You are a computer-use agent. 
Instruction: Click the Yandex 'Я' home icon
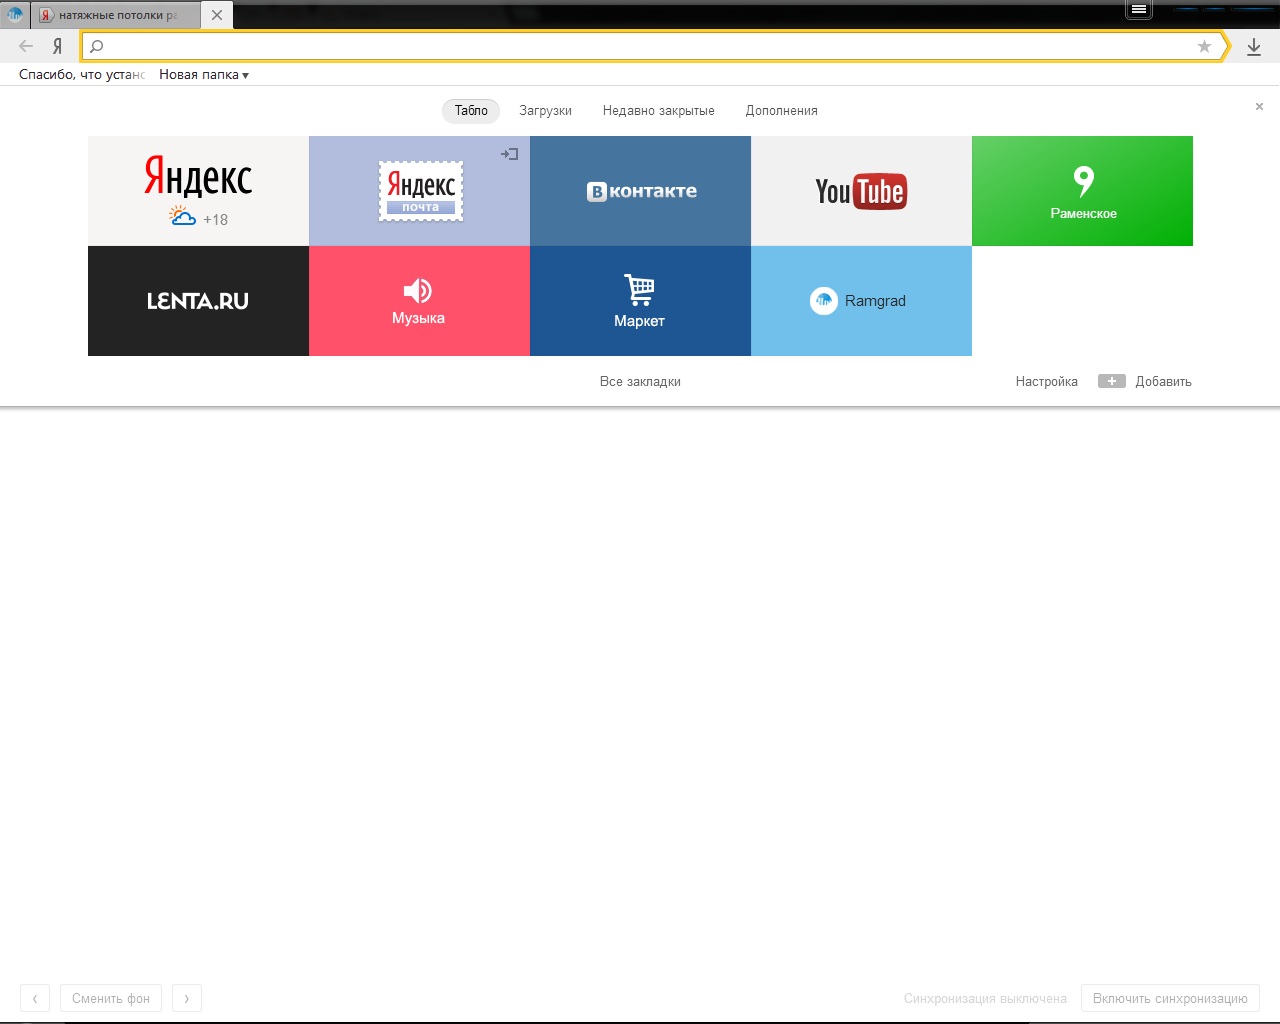tap(57, 46)
